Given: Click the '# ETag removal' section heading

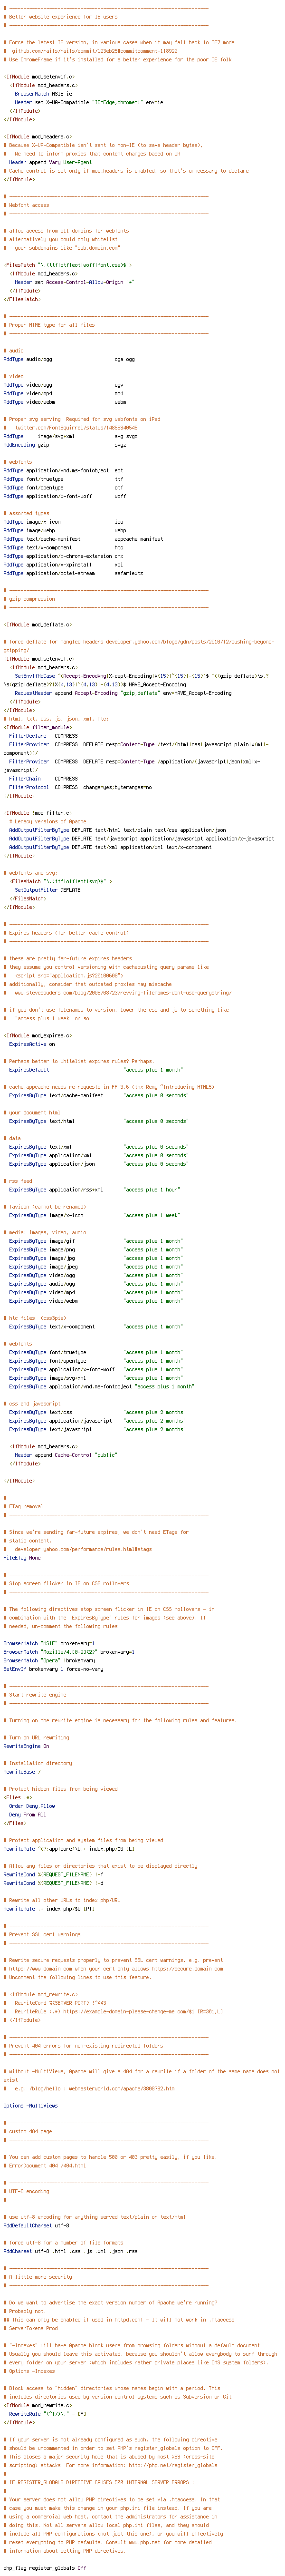Looking at the screenshot, I should pos(23,1507).
